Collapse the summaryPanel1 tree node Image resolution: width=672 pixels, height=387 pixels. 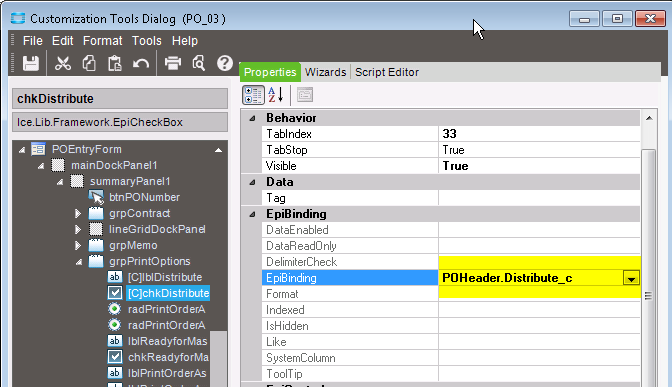[x=60, y=182]
